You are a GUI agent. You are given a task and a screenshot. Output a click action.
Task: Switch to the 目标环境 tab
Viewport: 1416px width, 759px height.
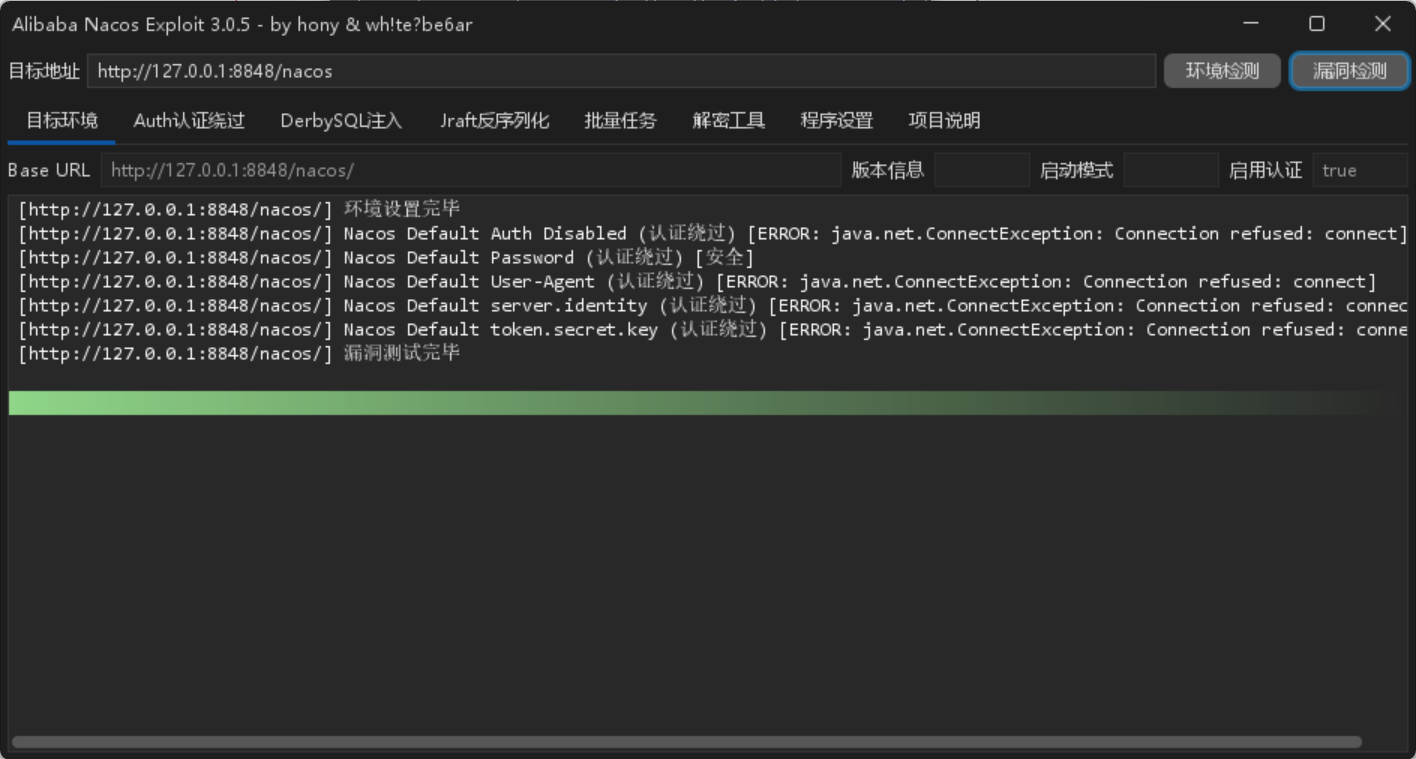pos(62,121)
